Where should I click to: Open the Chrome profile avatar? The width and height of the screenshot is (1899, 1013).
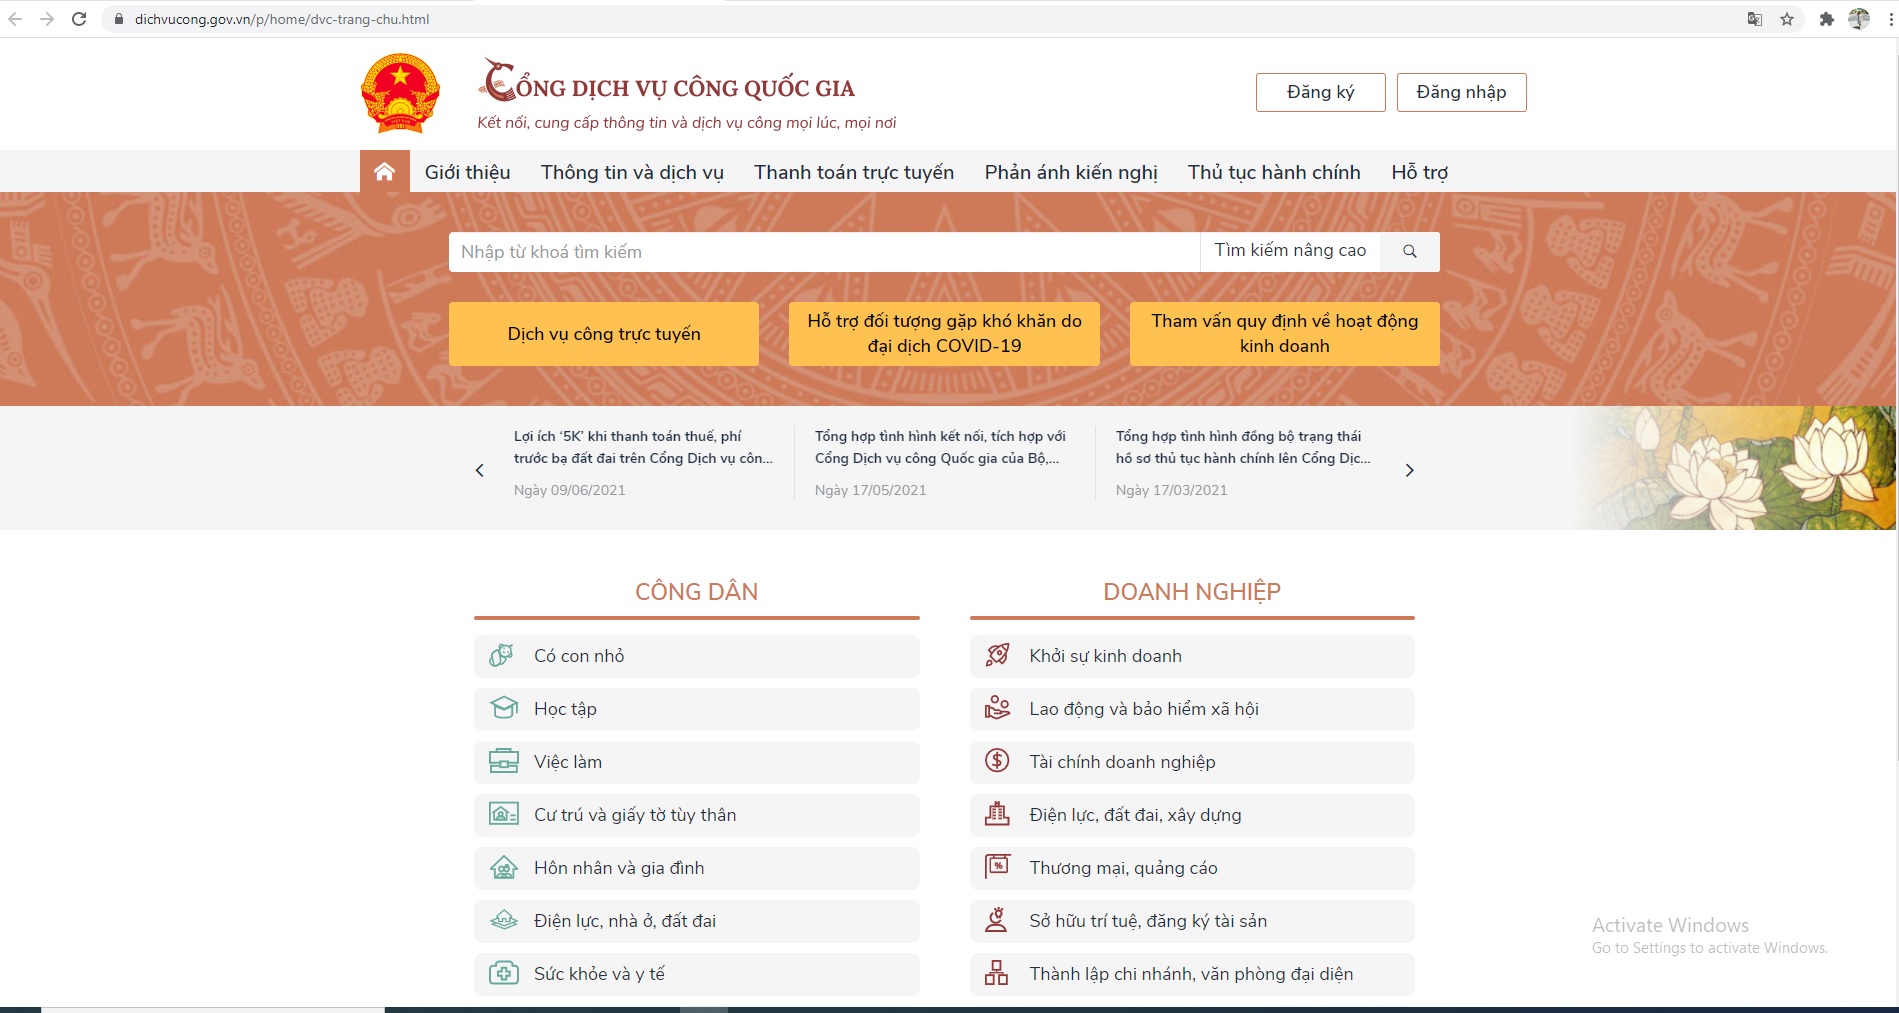pos(1859,19)
